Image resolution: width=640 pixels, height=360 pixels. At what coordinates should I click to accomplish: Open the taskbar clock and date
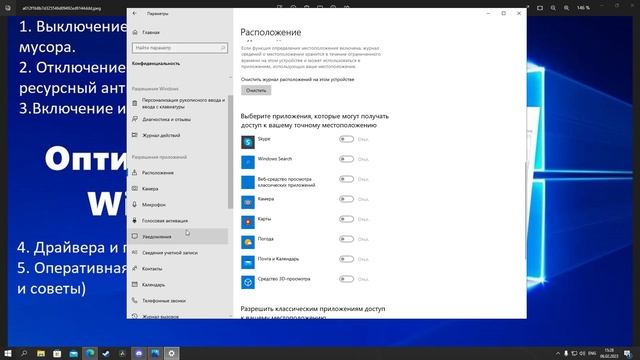point(609,353)
